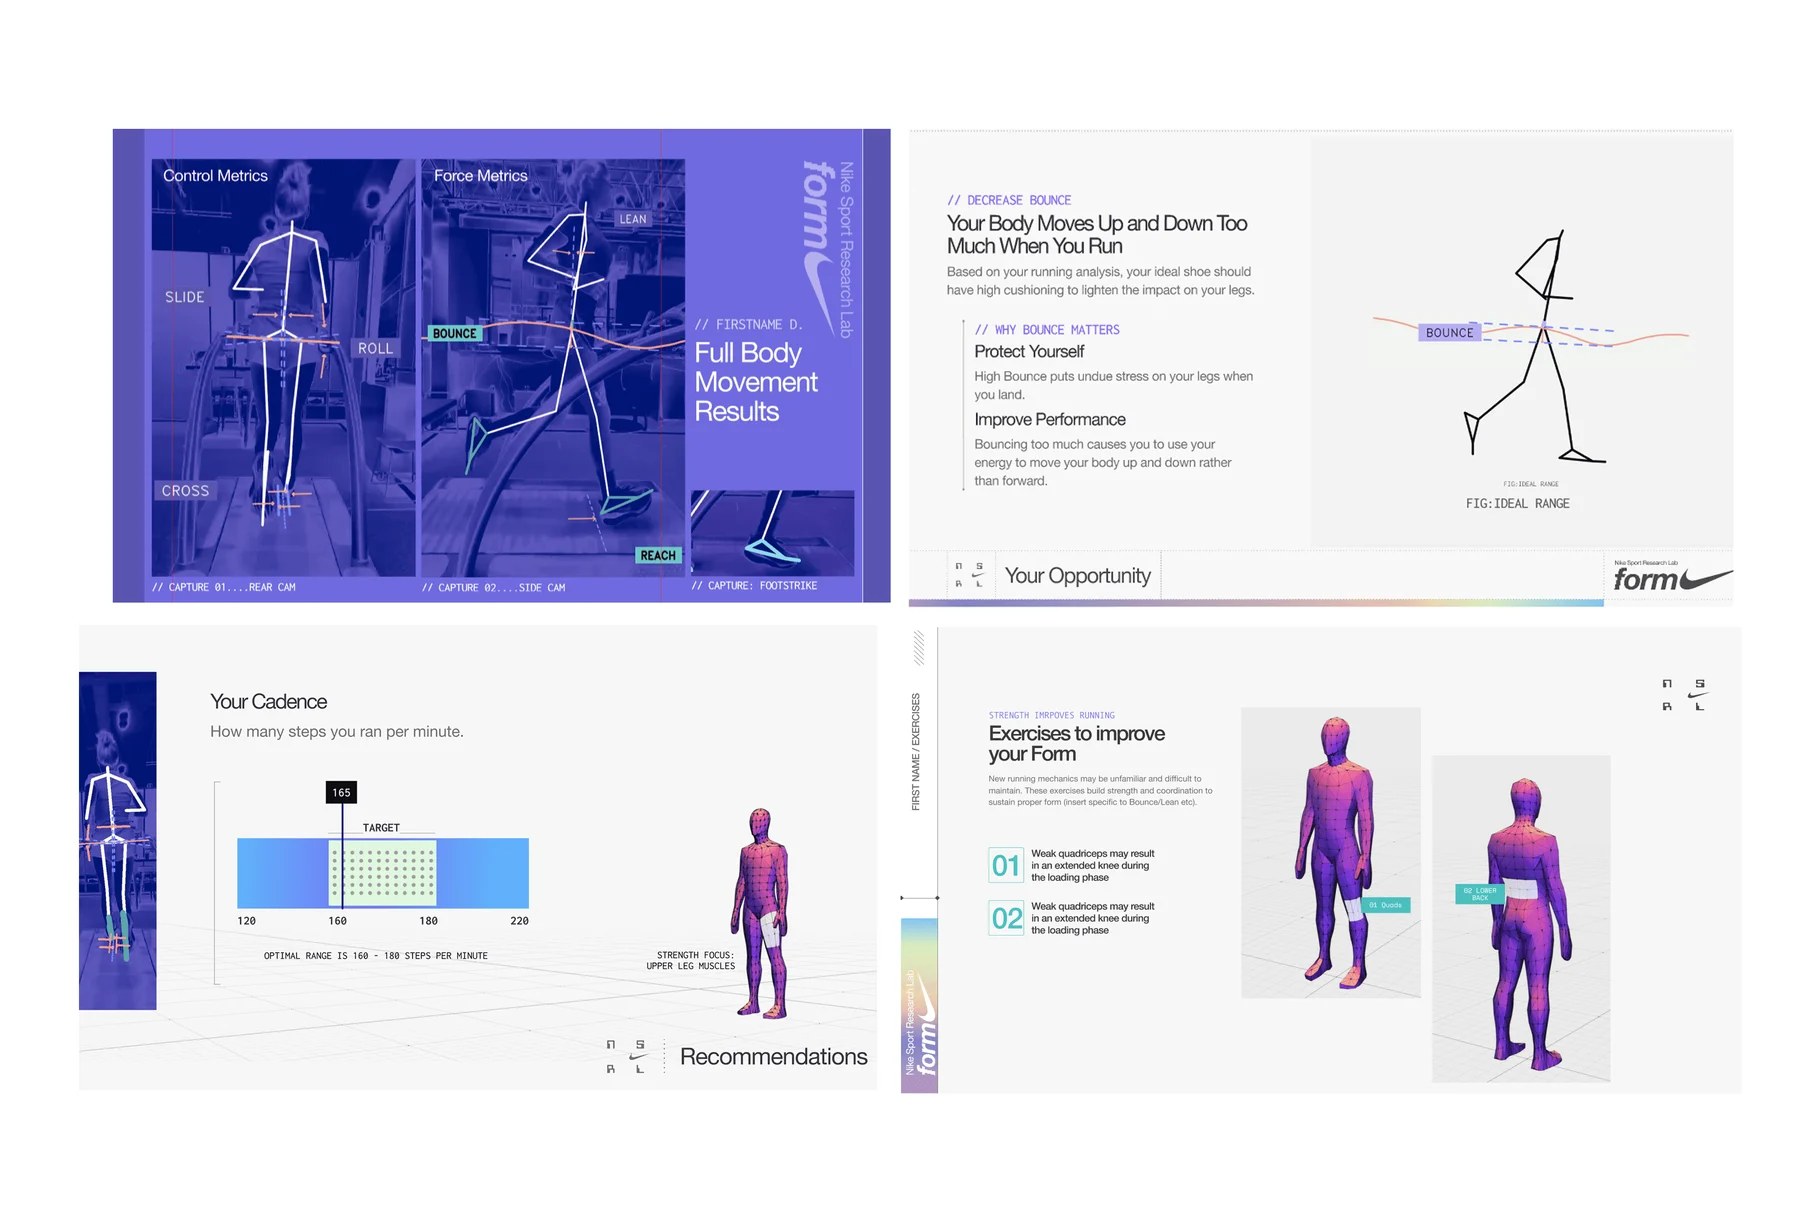This screenshot has width=1800, height=1214.
Task: Click the 02 exercise number box
Action: point(1006,918)
